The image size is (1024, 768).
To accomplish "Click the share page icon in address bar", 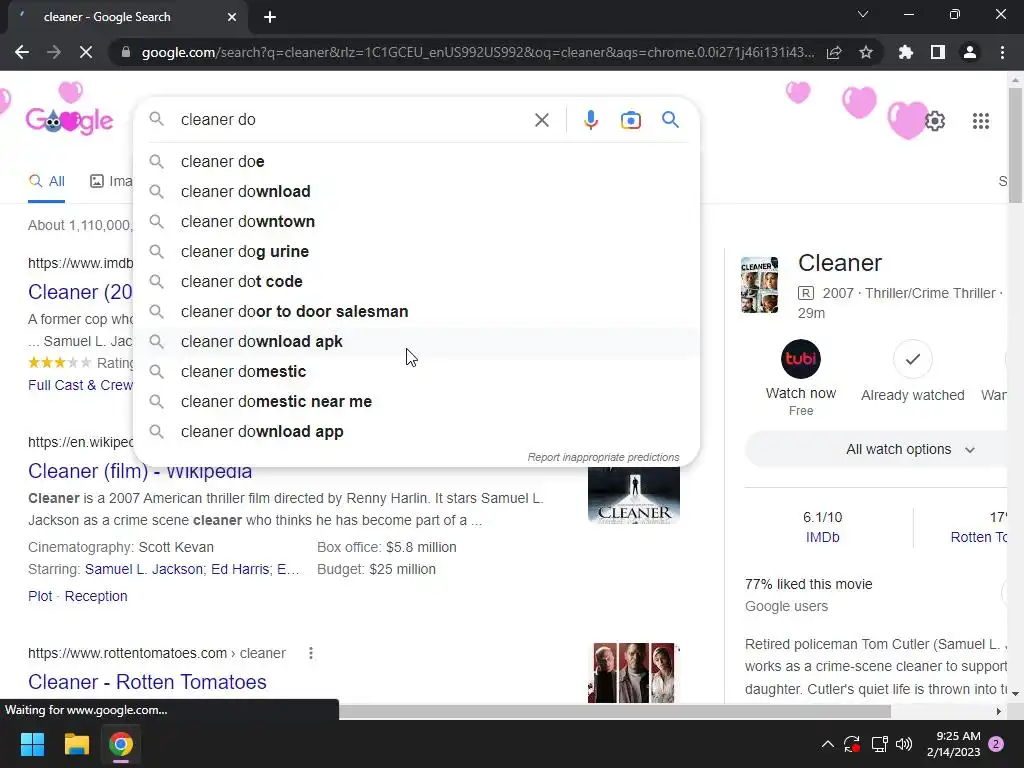I will pyautogui.click(x=834, y=52).
